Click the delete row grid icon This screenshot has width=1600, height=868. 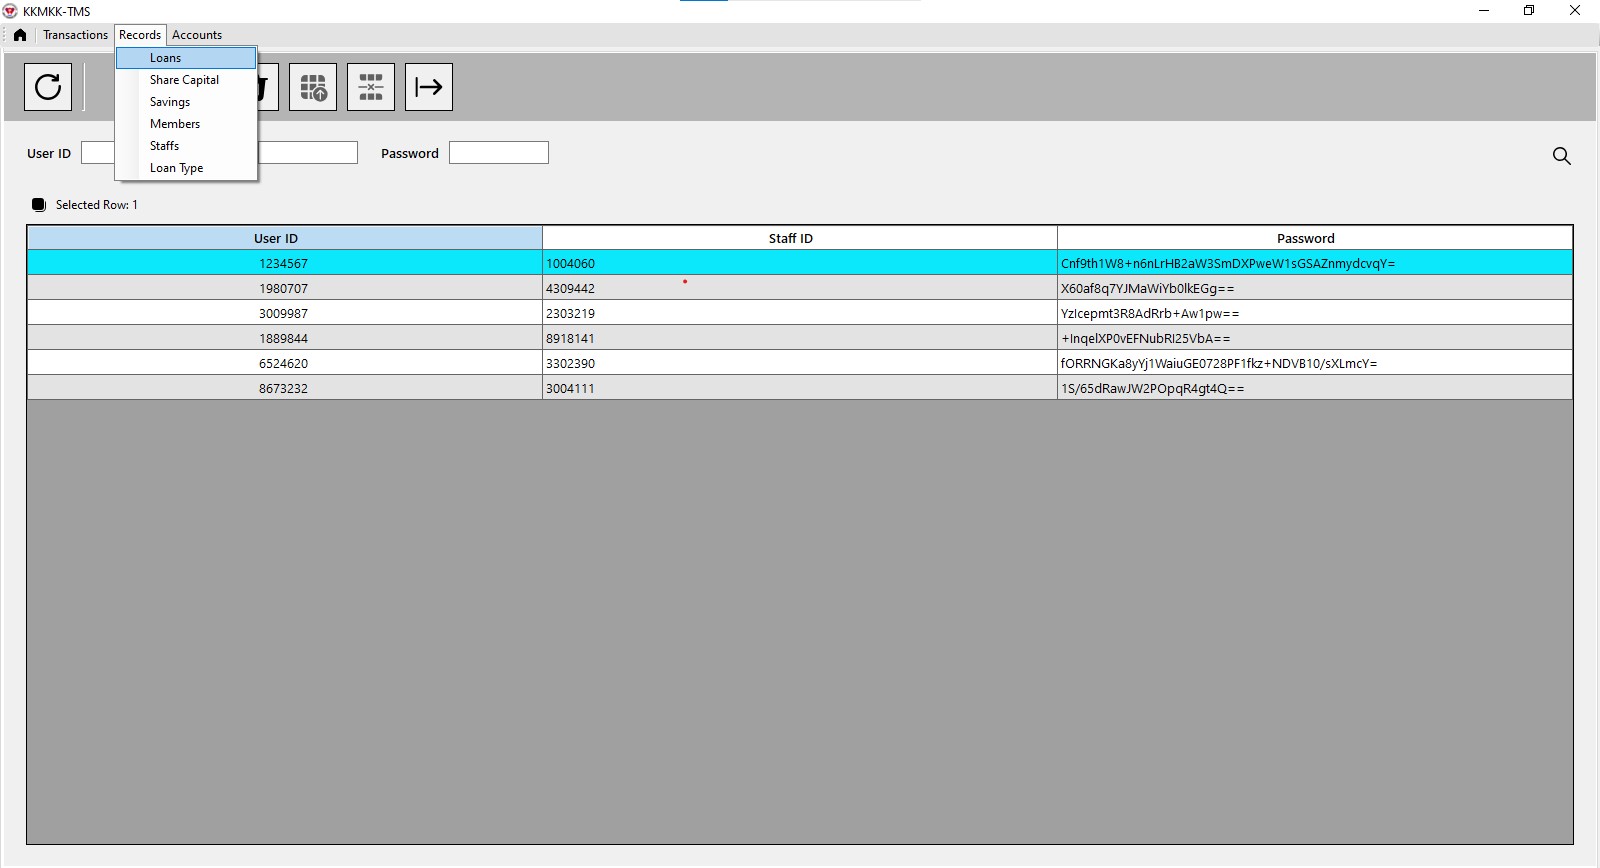pos(371,87)
